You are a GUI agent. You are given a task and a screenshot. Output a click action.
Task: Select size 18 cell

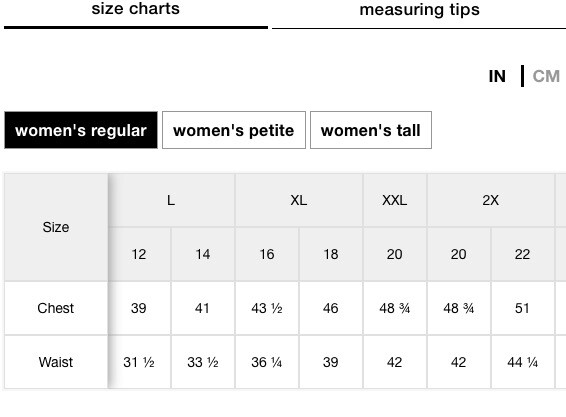click(331, 254)
